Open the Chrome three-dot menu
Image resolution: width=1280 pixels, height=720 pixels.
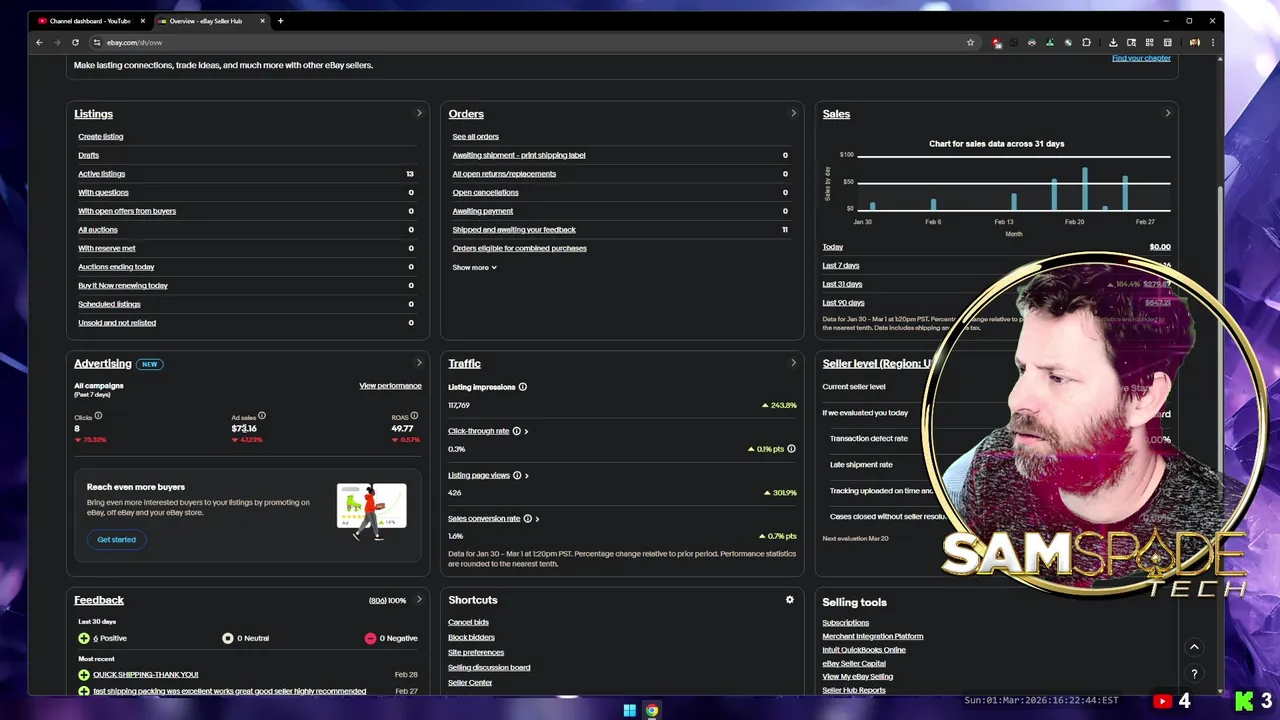[x=1213, y=42]
